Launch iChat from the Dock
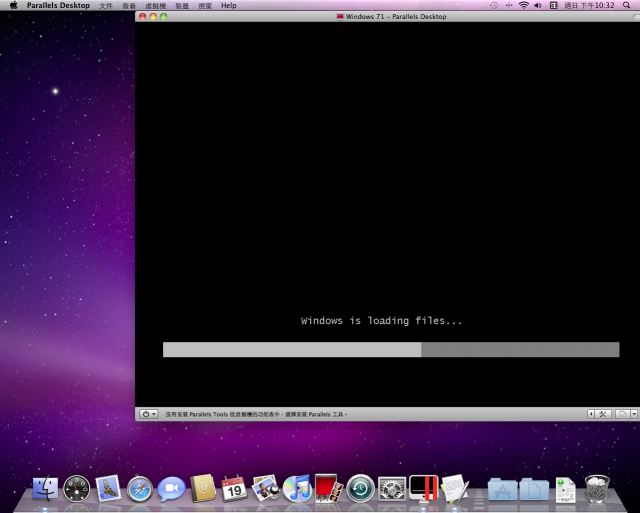 (171, 489)
